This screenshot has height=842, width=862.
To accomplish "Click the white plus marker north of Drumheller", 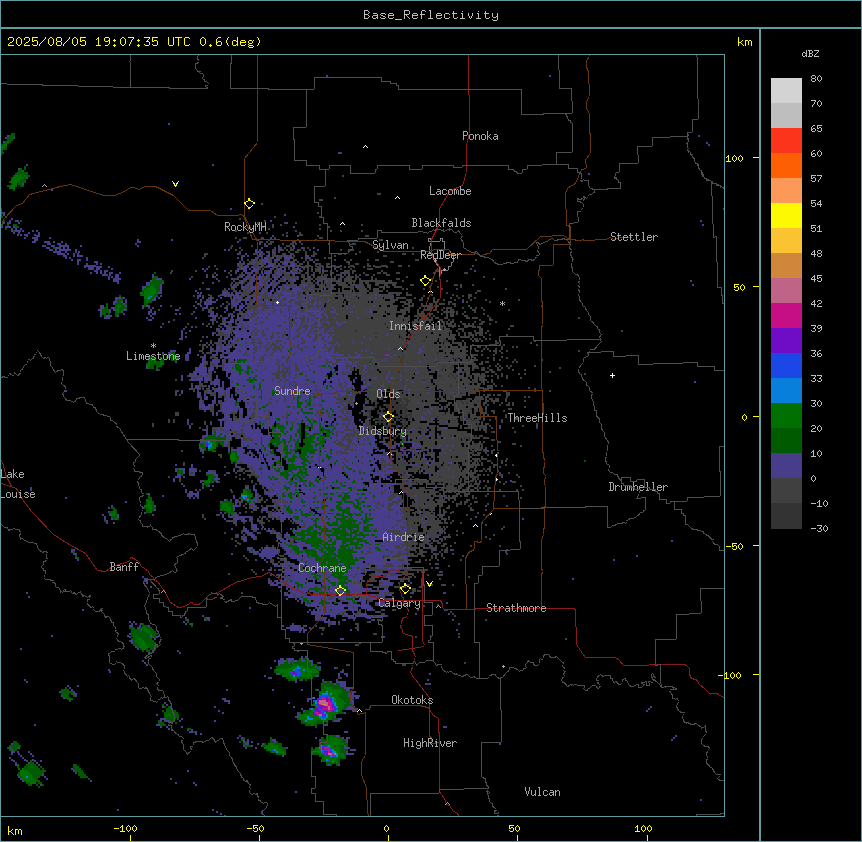I will (612, 375).
